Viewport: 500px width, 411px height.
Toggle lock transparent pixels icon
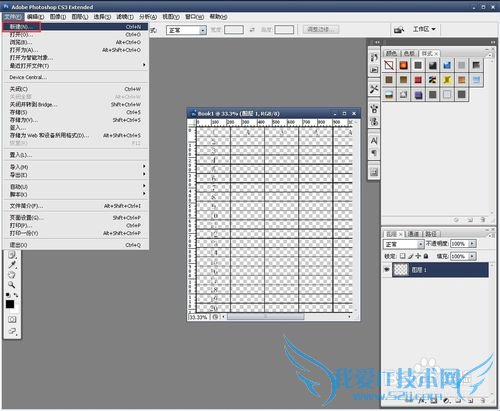tap(403, 256)
